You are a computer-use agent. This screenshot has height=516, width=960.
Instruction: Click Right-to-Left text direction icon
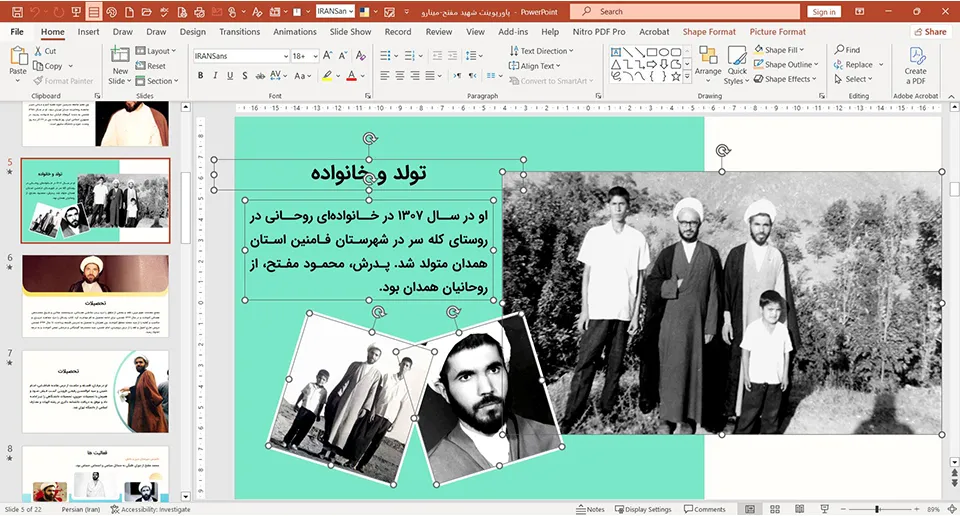point(472,75)
